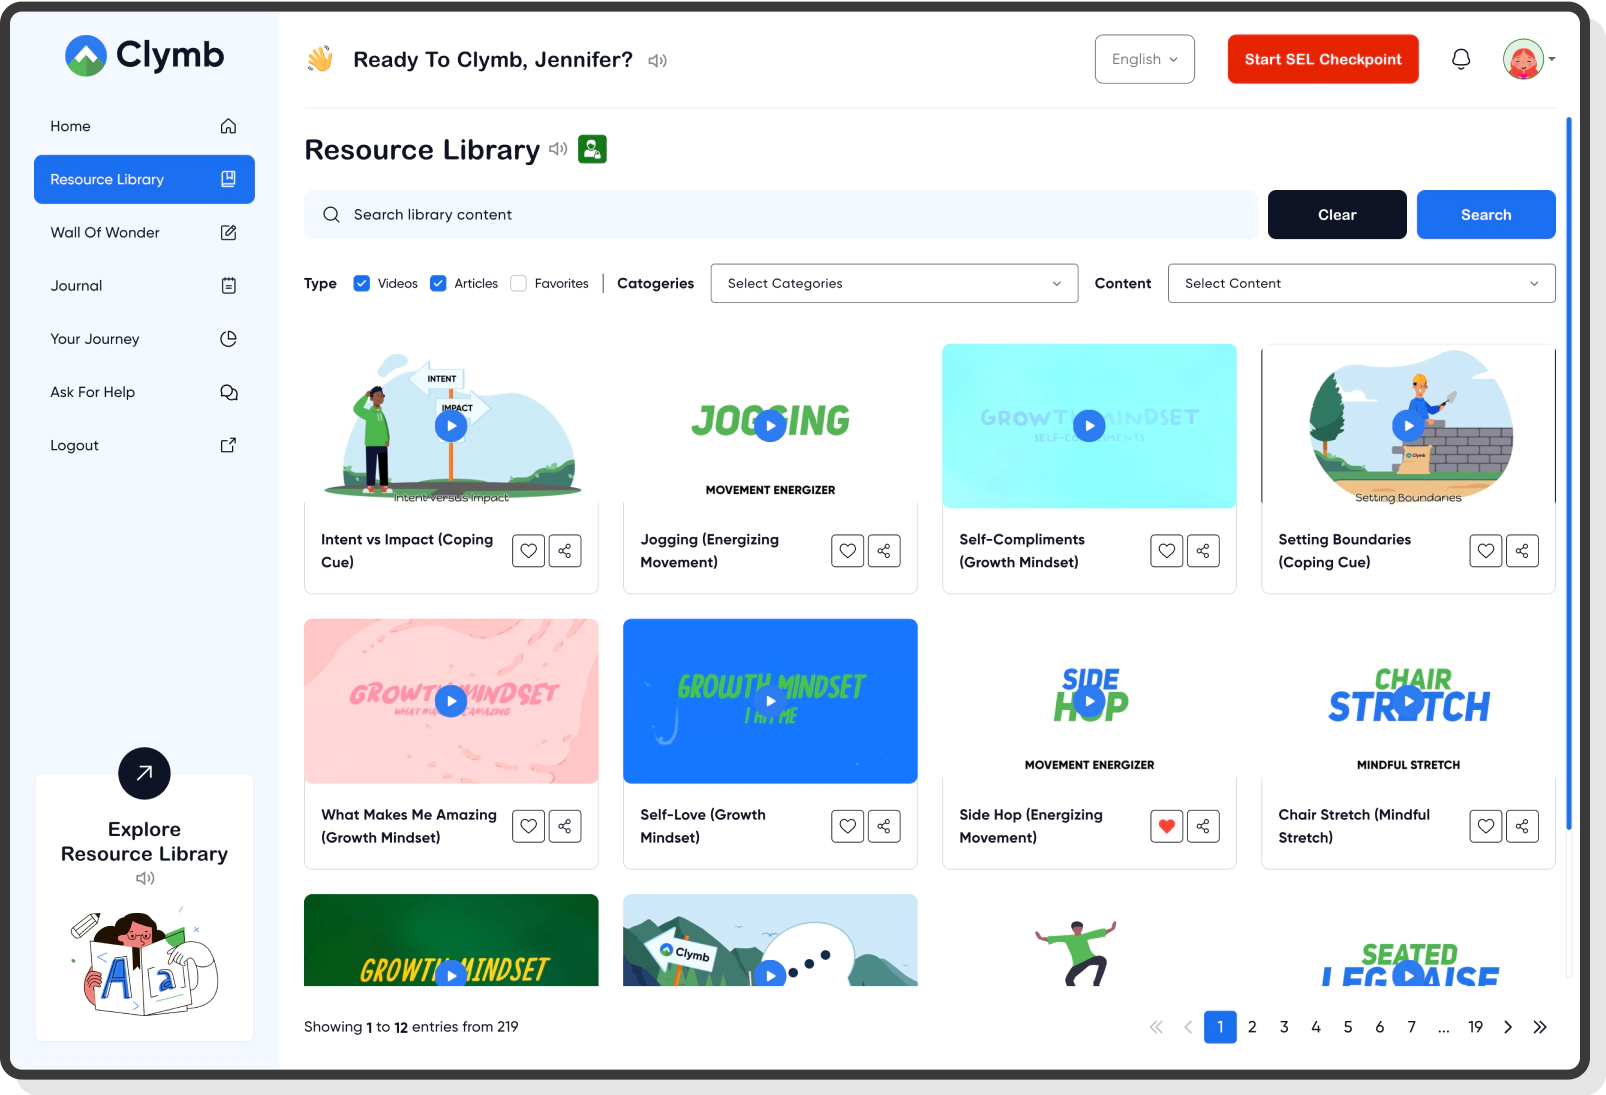Click the text-to-speech icon next to Resource Library
The width and height of the screenshot is (1606, 1095).
point(559,150)
